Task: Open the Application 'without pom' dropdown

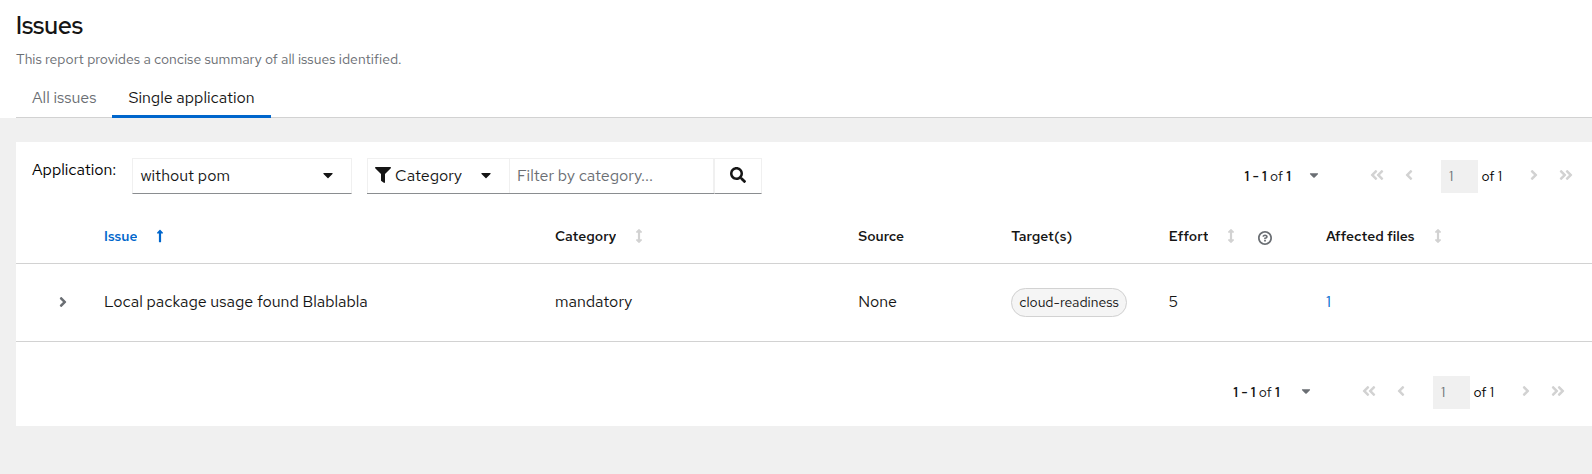Action: pyautogui.click(x=241, y=176)
